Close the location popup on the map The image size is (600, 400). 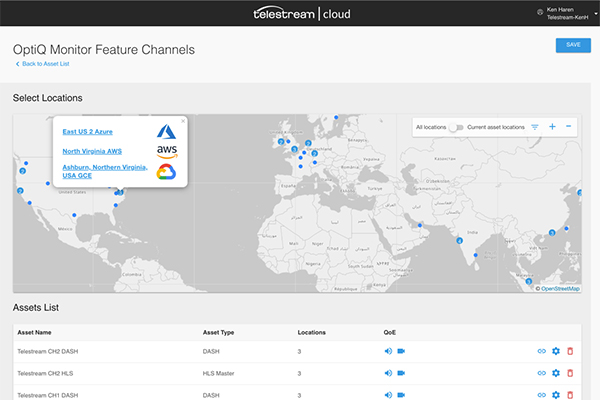pyautogui.click(x=183, y=121)
